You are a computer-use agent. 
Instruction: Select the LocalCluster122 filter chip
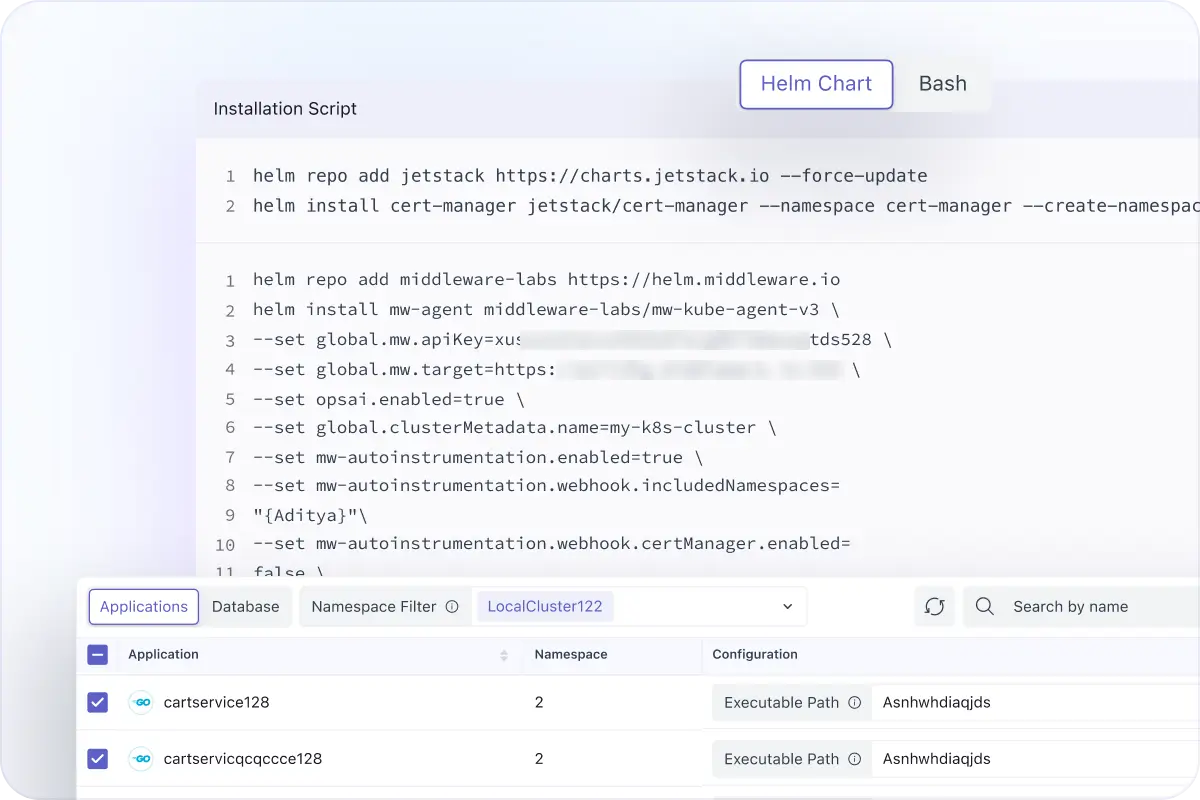tap(545, 606)
